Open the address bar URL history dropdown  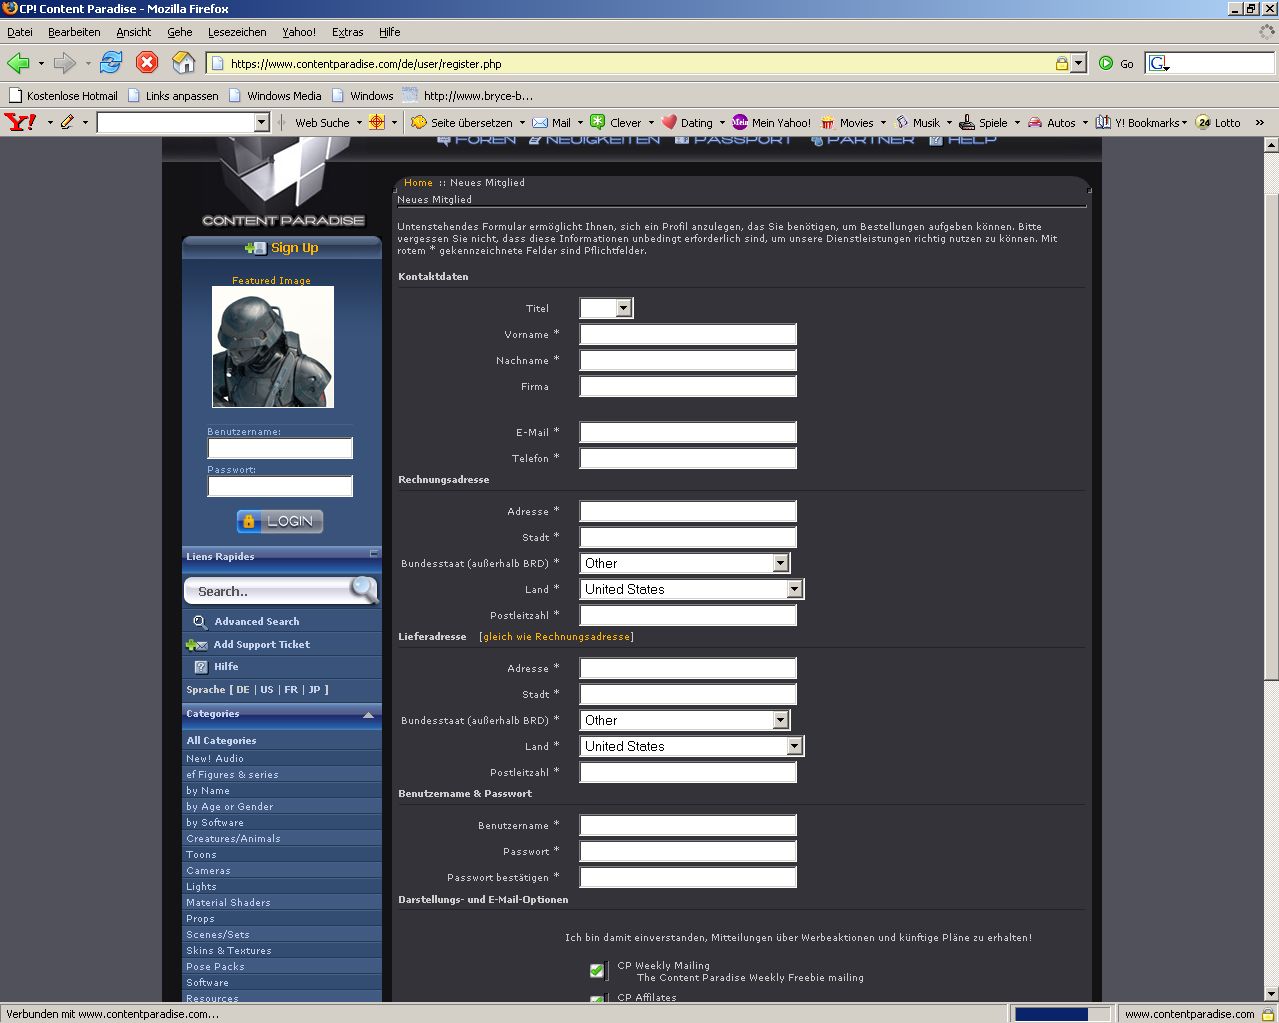pos(1078,63)
